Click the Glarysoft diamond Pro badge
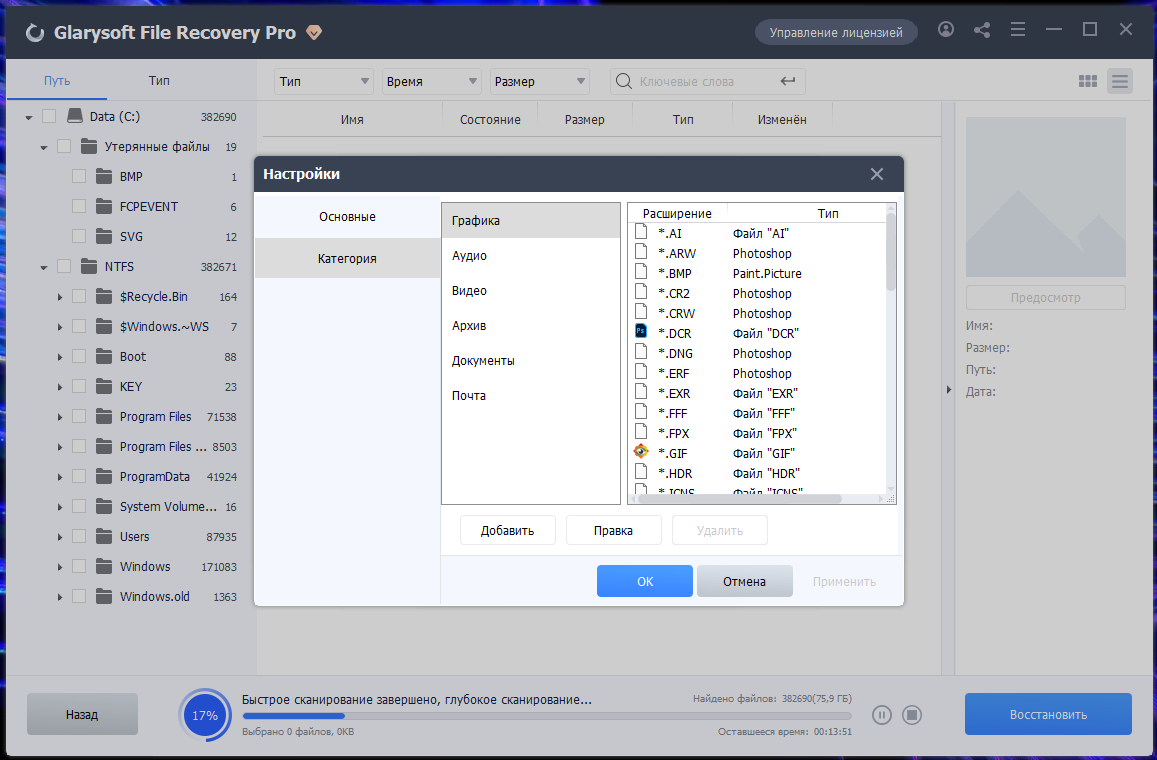This screenshot has width=1157, height=760. pos(314,32)
